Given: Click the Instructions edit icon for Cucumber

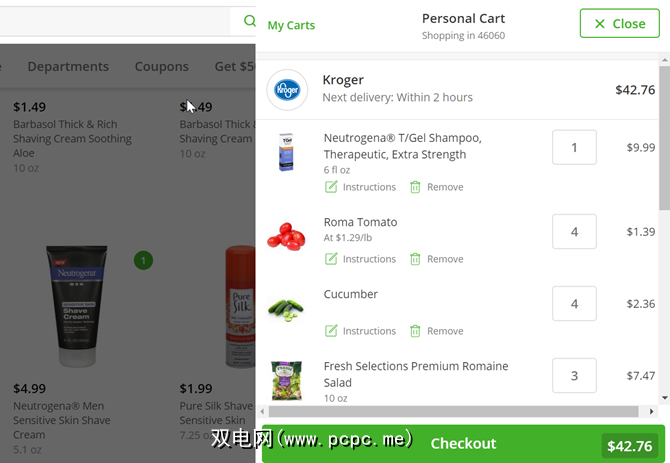Looking at the screenshot, I should [331, 331].
